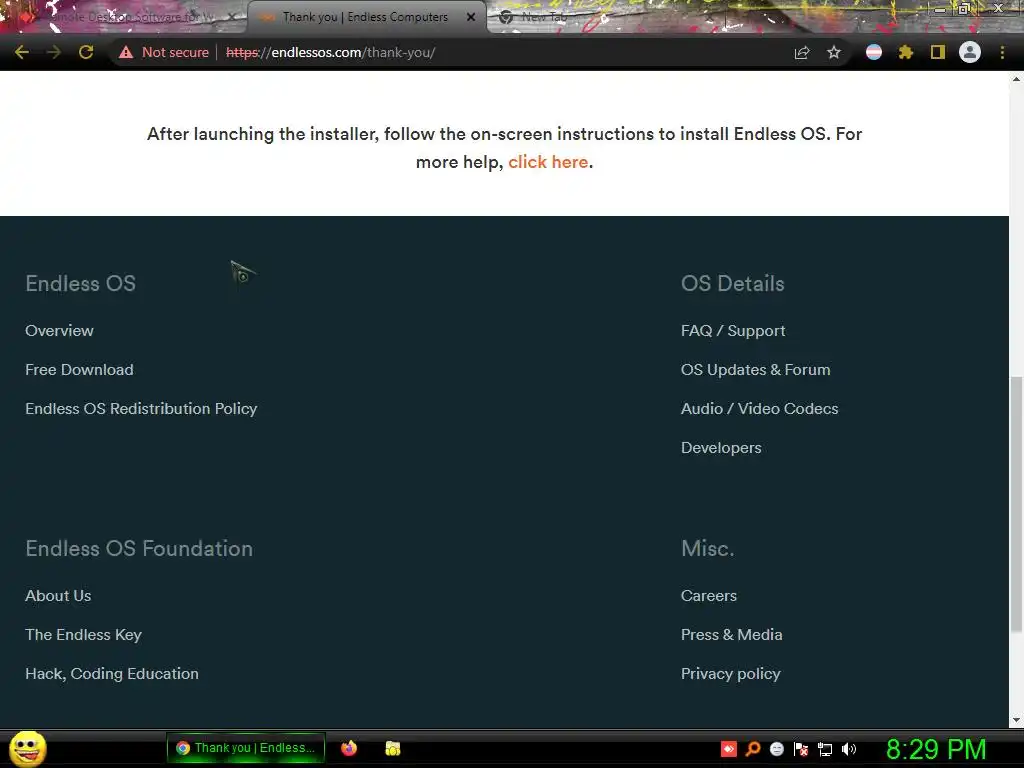Select the Thank you | Endless Computers tab

click(365, 17)
